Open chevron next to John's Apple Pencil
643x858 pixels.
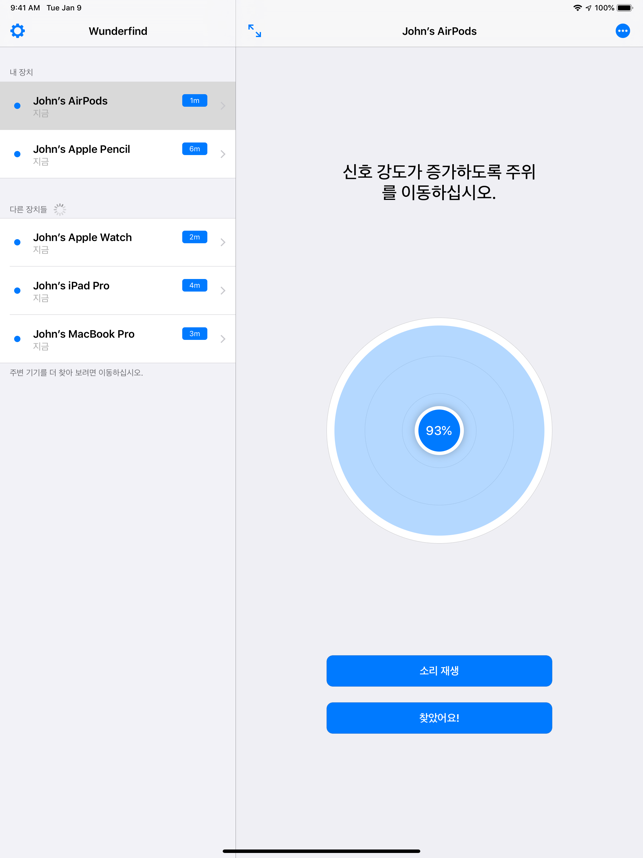[223, 154]
